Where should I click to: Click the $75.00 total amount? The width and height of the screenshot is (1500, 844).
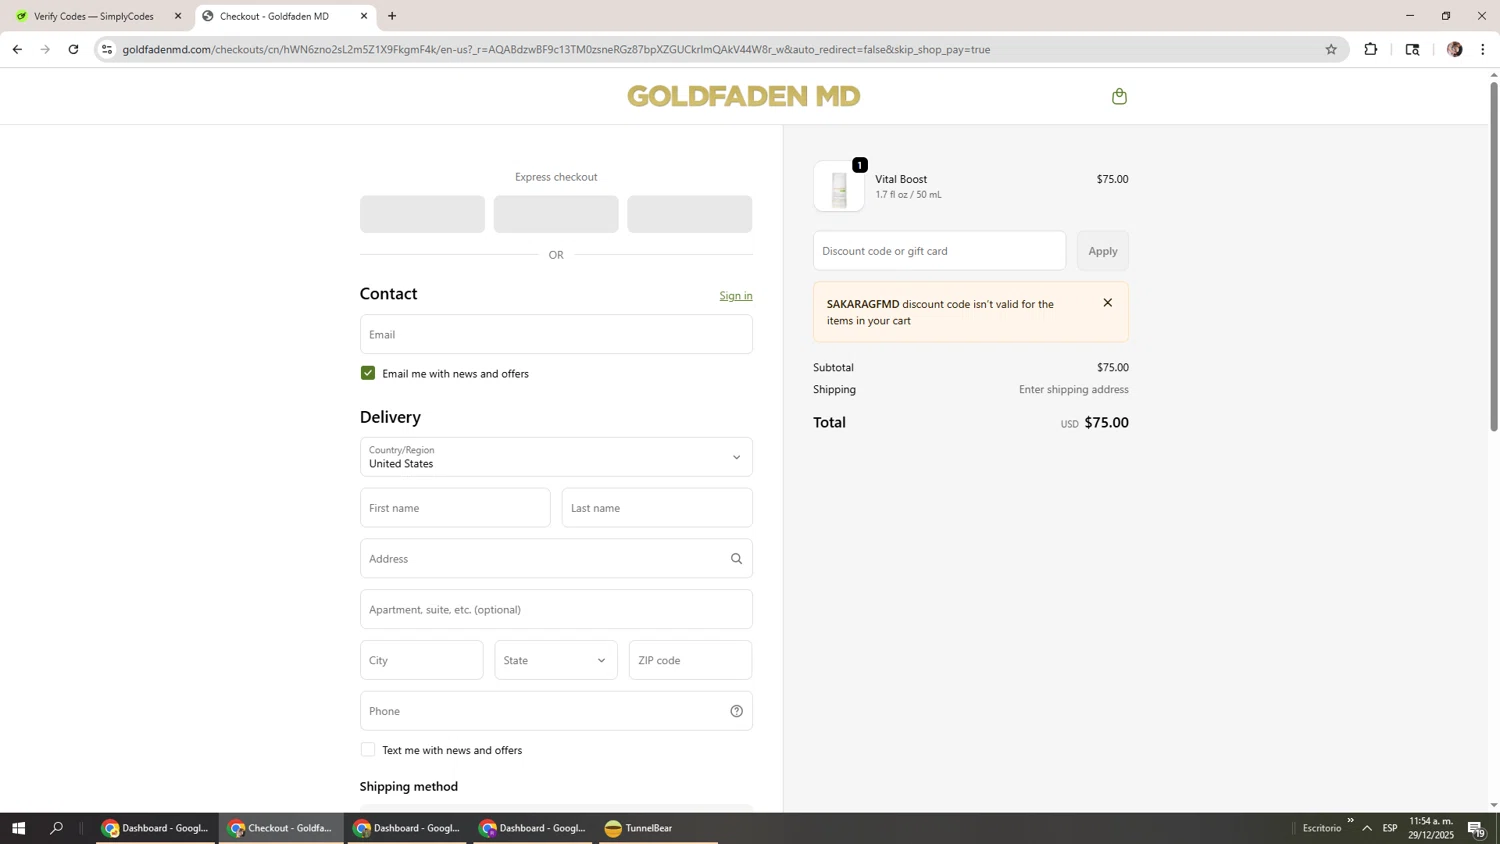pos(1106,423)
